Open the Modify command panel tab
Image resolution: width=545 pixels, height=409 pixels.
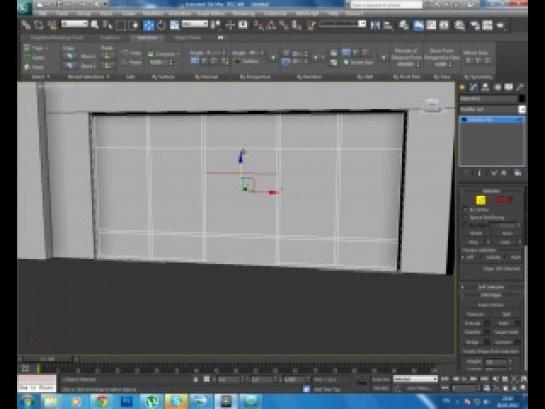473,87
